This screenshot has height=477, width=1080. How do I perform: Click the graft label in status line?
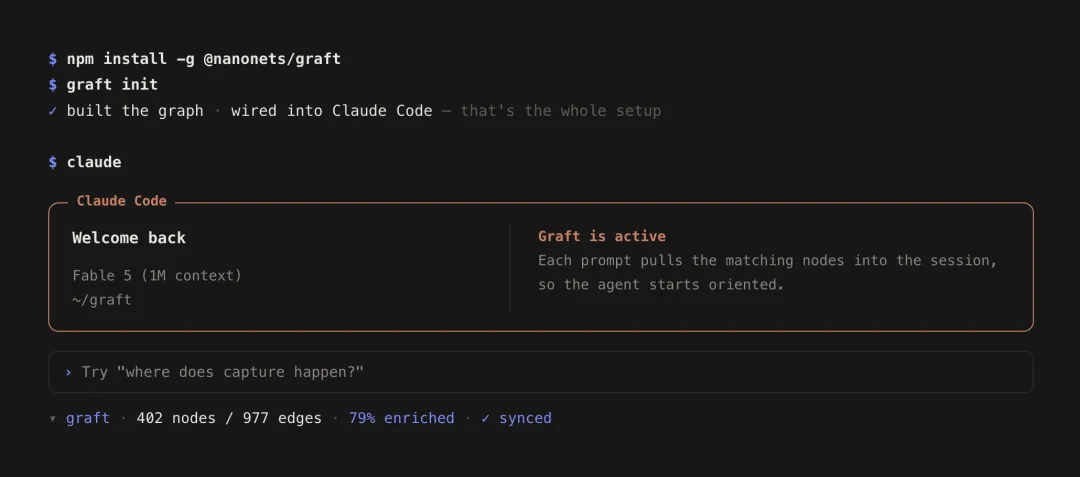(87, 418)
